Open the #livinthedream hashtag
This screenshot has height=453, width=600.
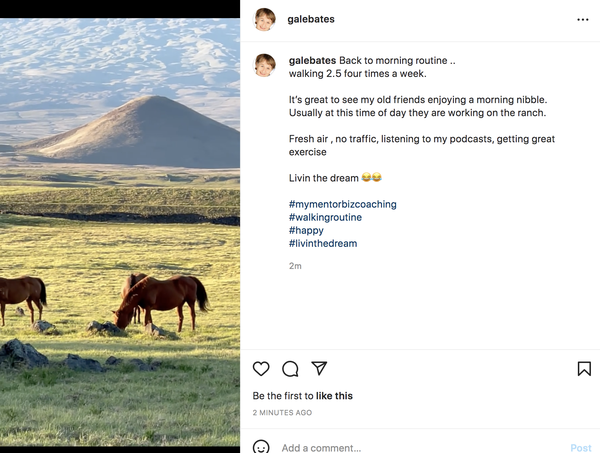(322, 243)
